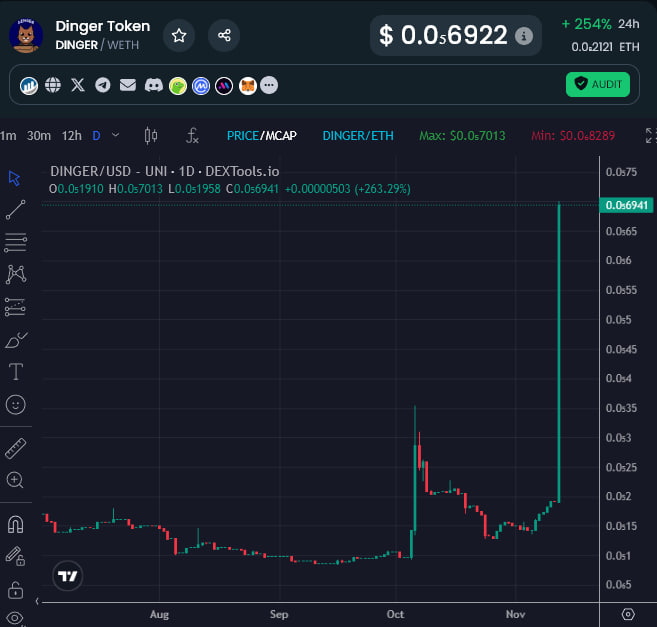Viewport: 657px width, 627px height.
Task: Select the Text annotation tool
Action: (16, 372)
